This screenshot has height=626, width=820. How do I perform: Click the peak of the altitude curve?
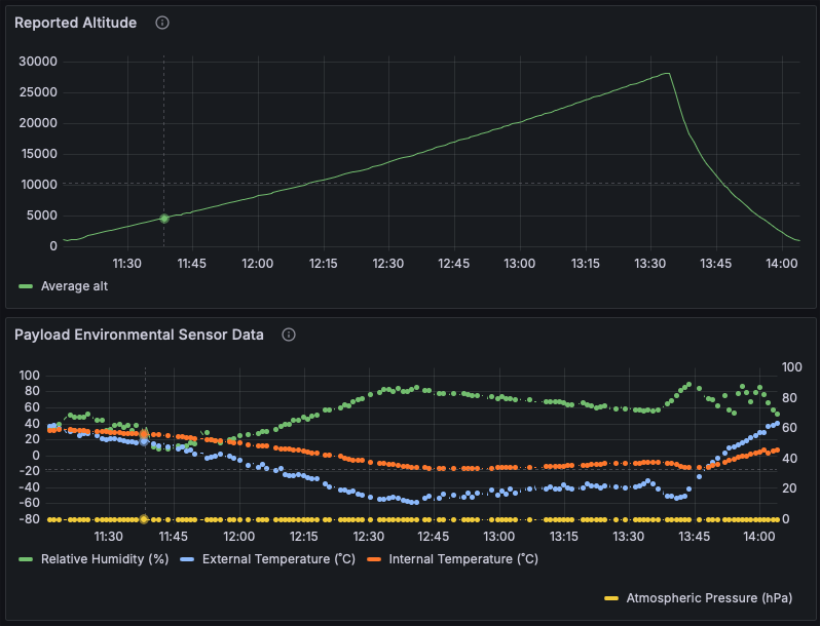[667, 73]
